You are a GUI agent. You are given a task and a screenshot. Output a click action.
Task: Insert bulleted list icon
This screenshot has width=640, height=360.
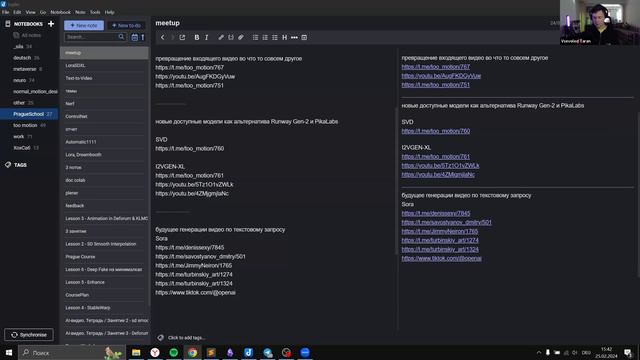255,37
